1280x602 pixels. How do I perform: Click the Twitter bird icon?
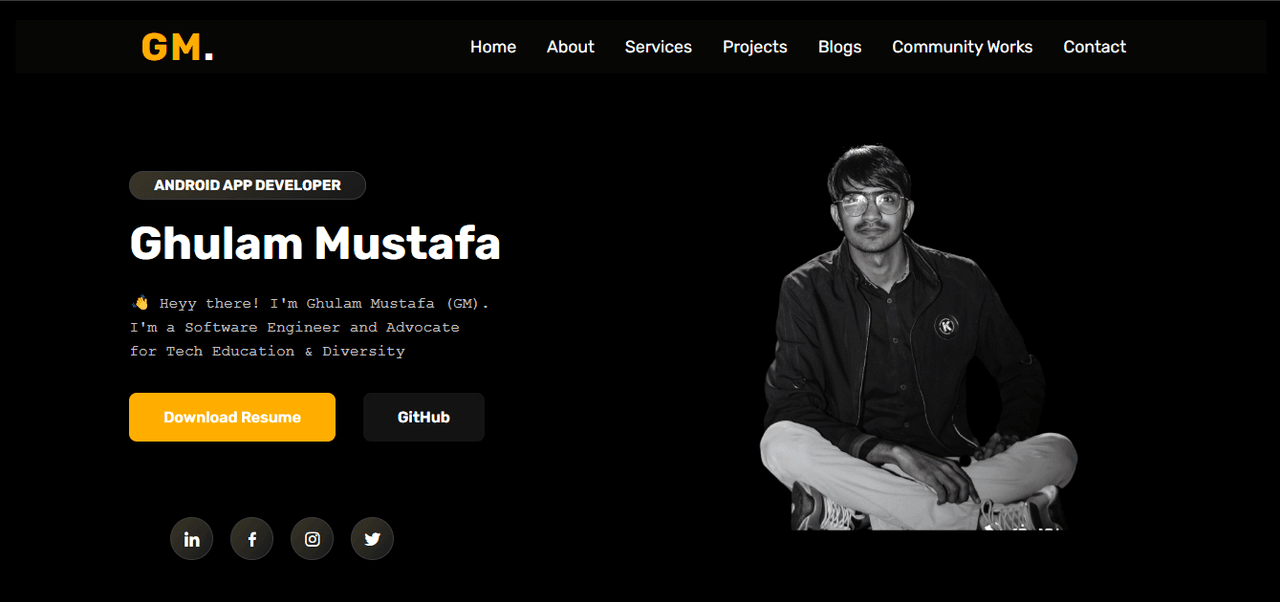[x=372, y=539]
